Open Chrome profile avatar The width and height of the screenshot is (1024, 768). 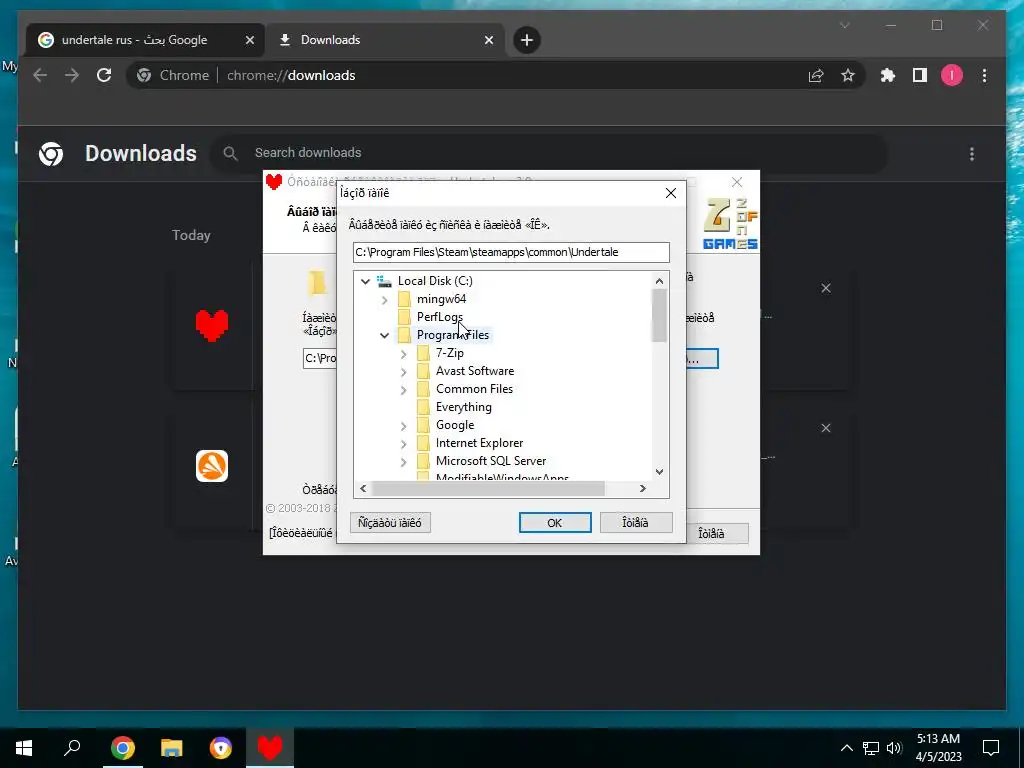tap(952, 76)
